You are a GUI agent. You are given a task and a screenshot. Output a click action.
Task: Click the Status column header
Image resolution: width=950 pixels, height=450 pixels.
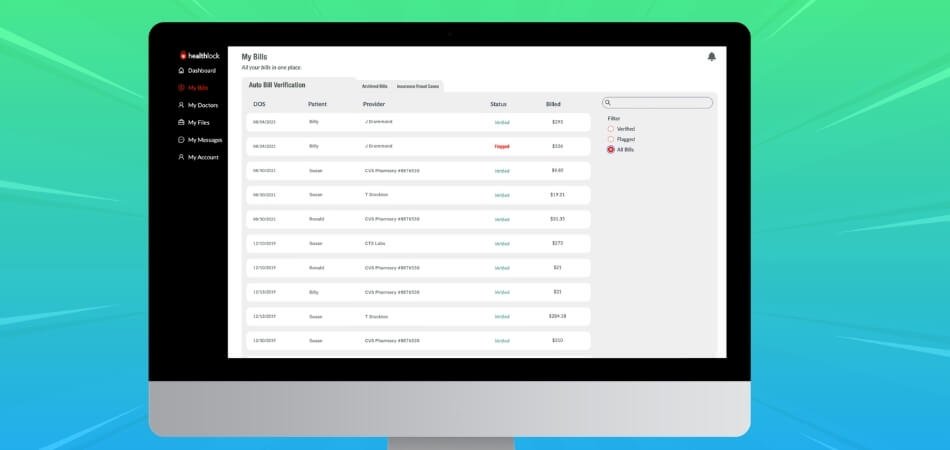(x=498, y=104)
